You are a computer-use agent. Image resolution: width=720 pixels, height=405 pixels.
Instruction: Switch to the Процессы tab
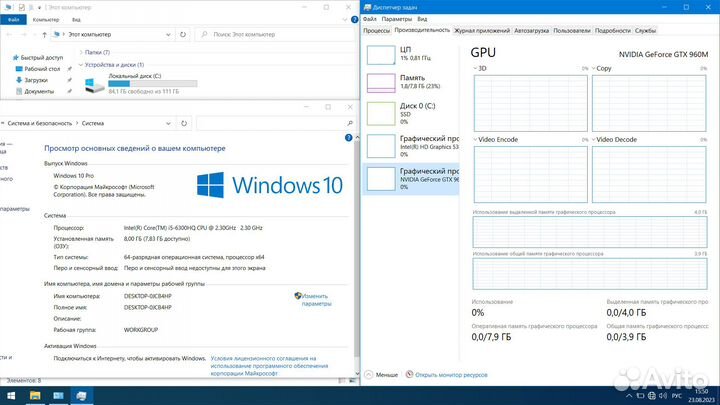pos(377,30)
